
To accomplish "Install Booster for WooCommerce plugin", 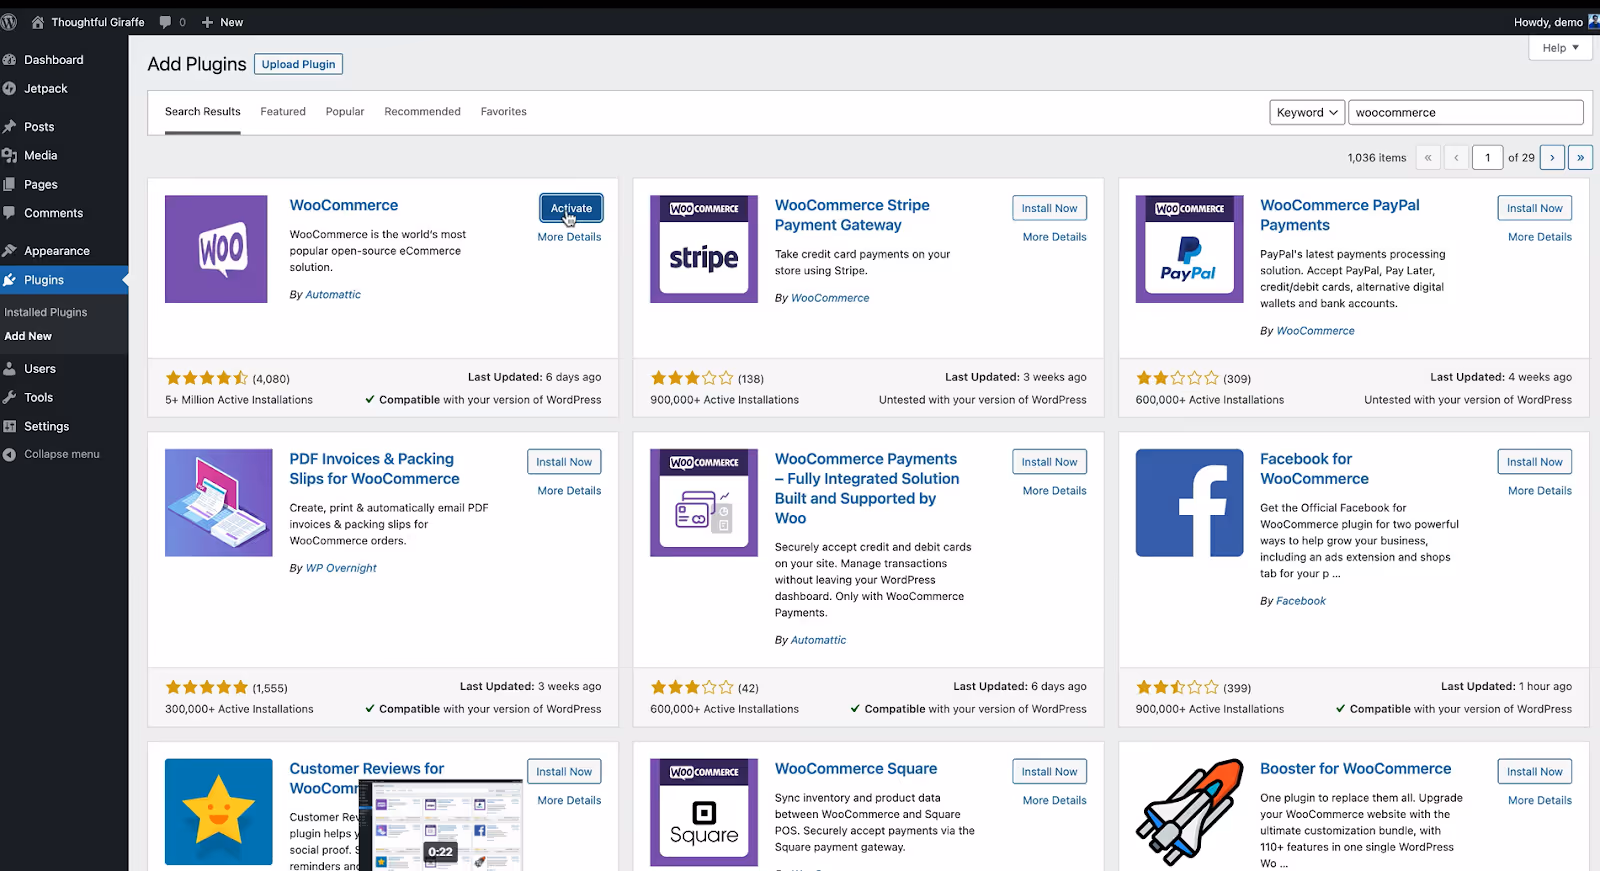I will pos(1535,772).
